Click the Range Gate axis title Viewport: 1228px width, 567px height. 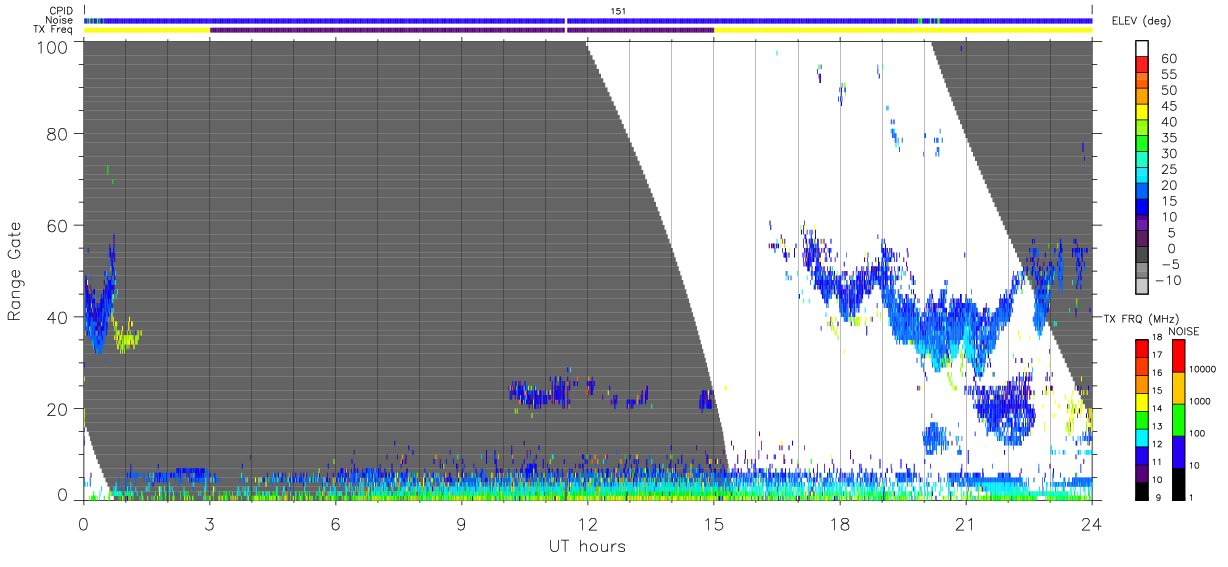click(x=15, y=270)
